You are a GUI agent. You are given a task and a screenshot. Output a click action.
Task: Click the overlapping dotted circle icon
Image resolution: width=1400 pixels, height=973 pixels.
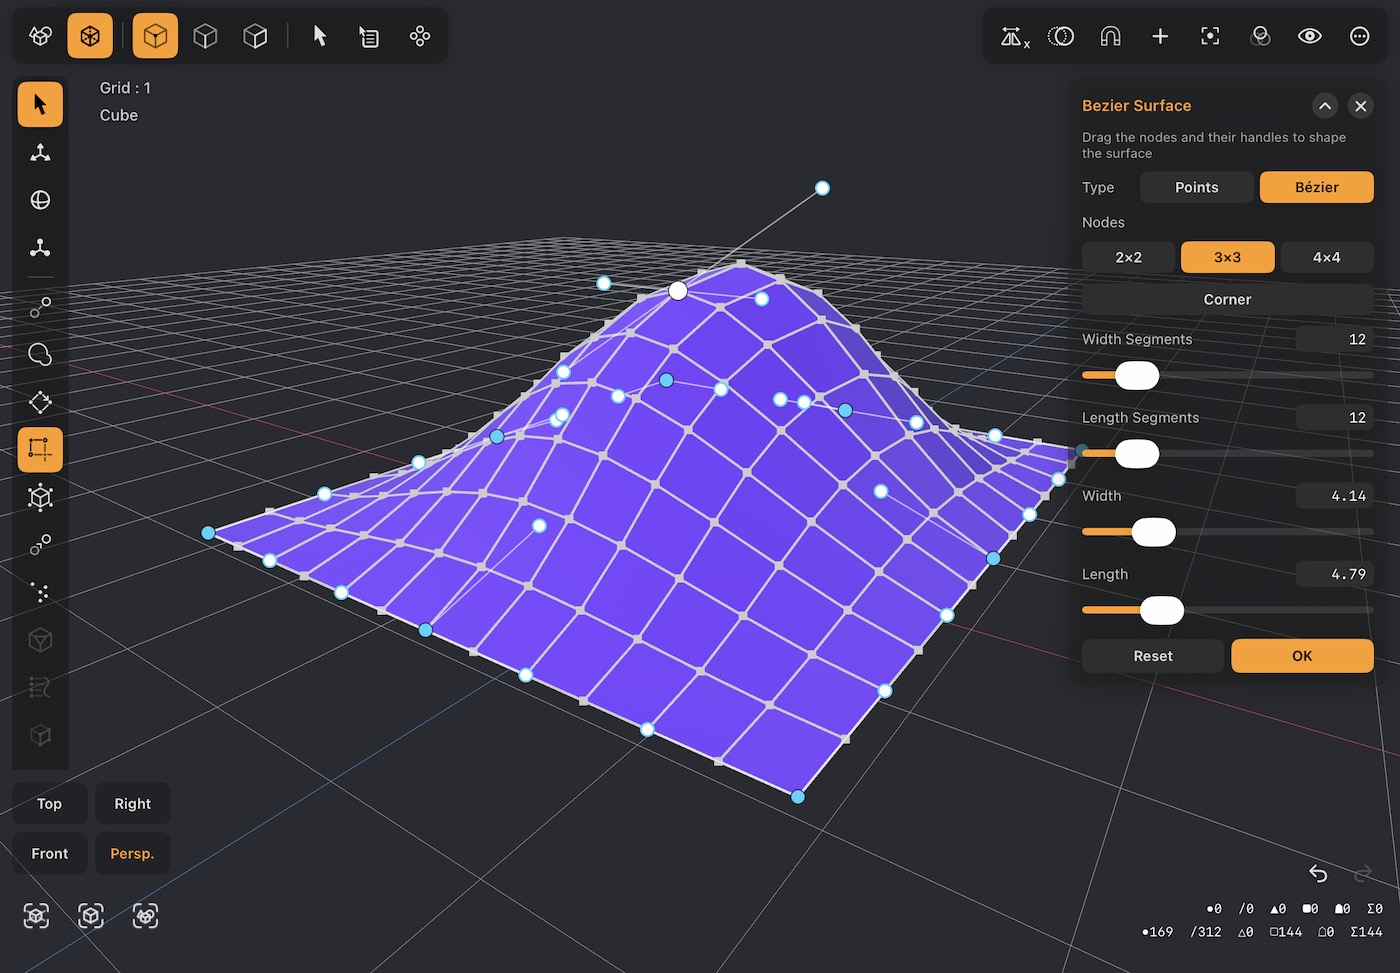(1061, 36)
